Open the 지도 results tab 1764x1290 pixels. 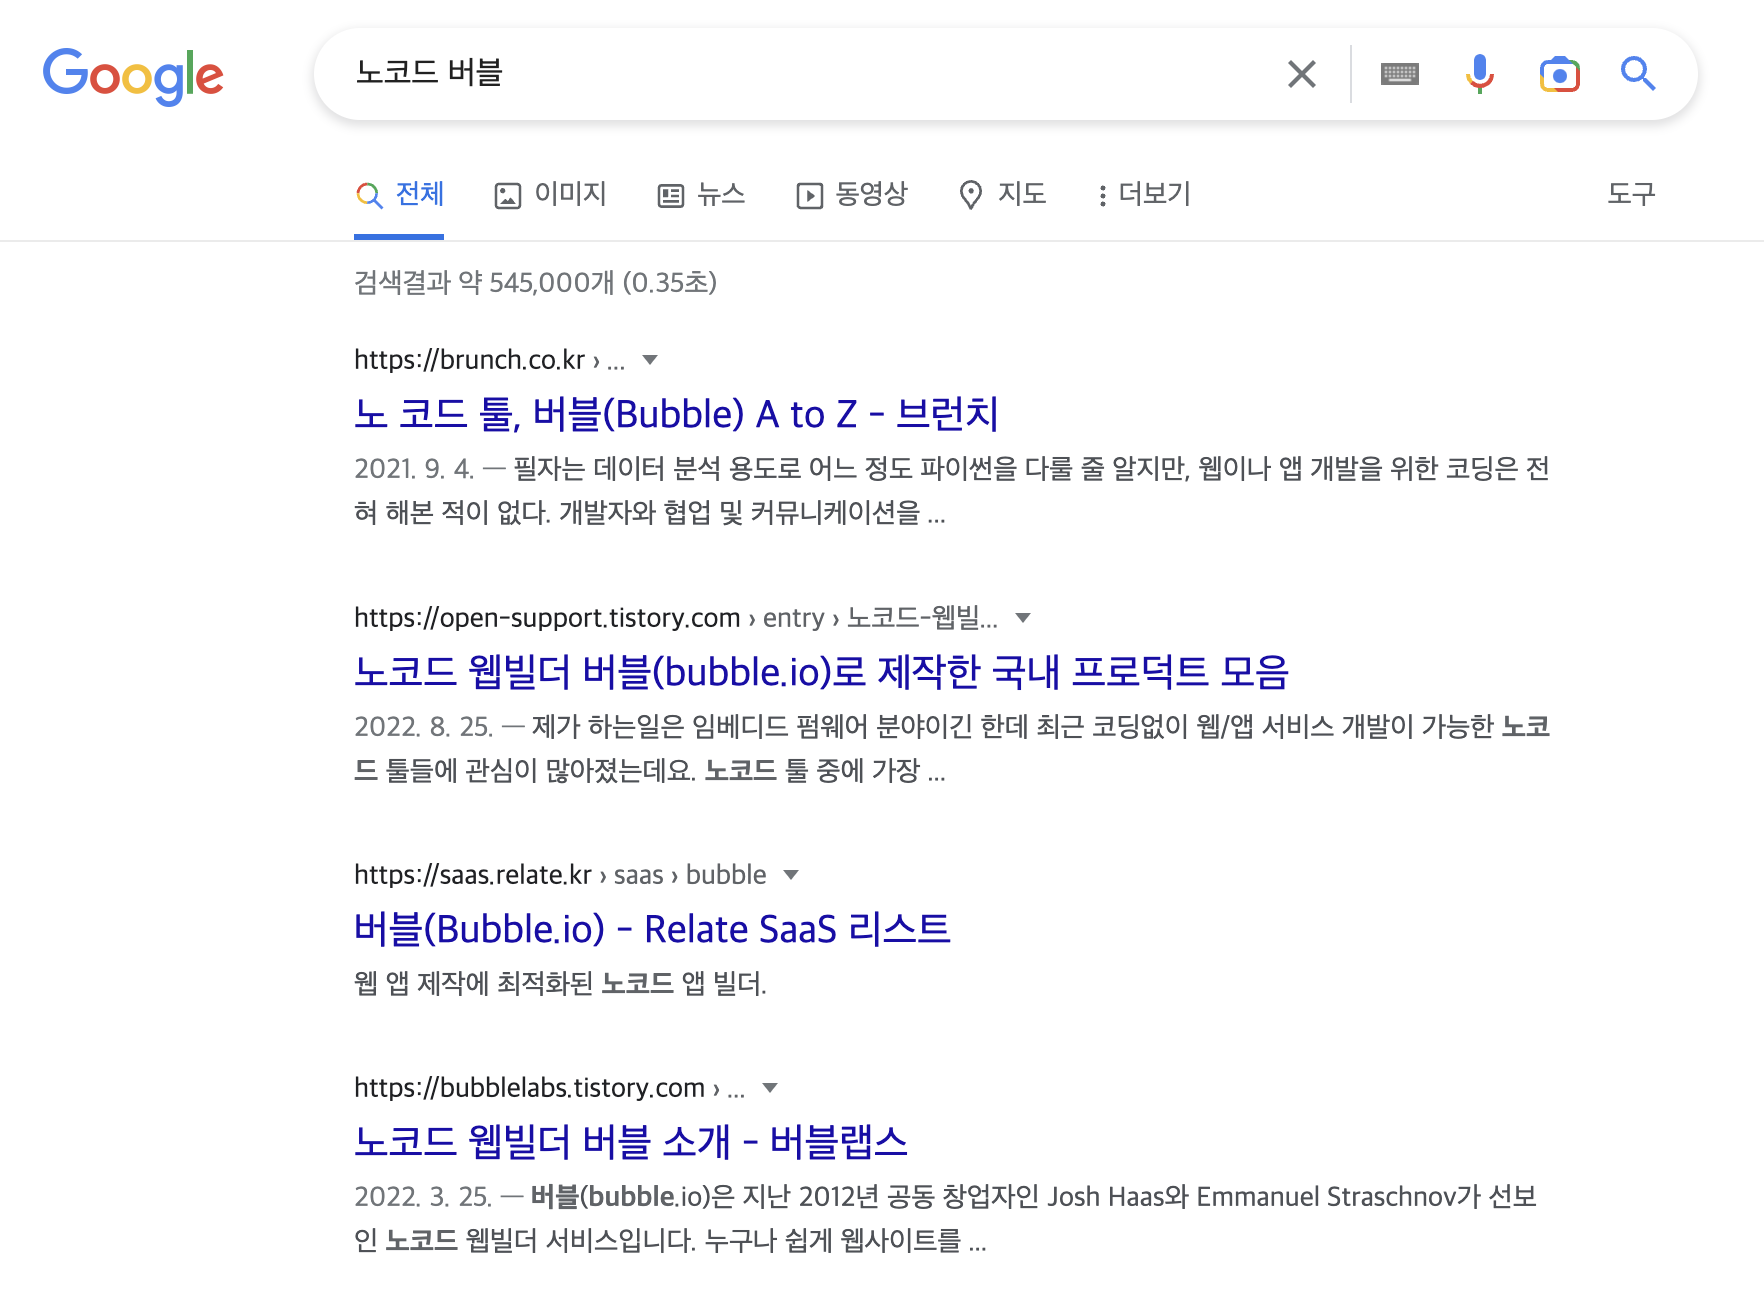1002,194
